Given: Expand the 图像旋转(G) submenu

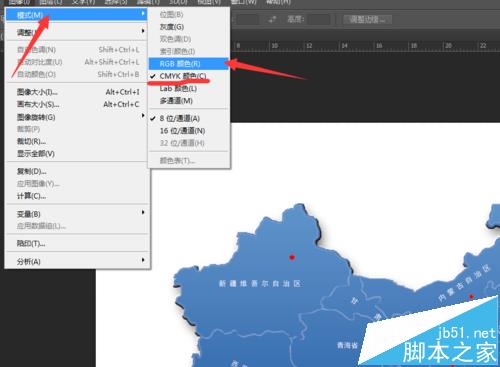Looking at the screenshot, I should [x=77, y=117].
